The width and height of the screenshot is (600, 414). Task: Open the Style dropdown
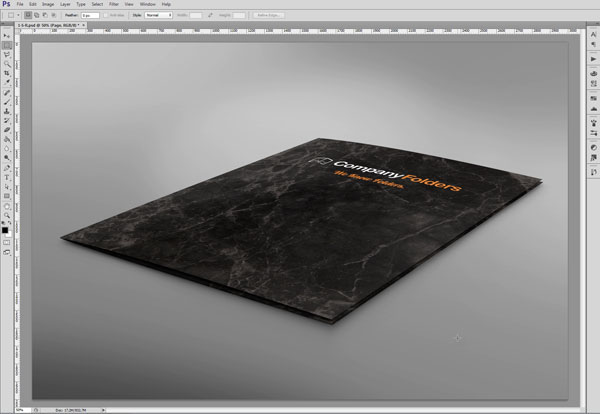point(158,15)
